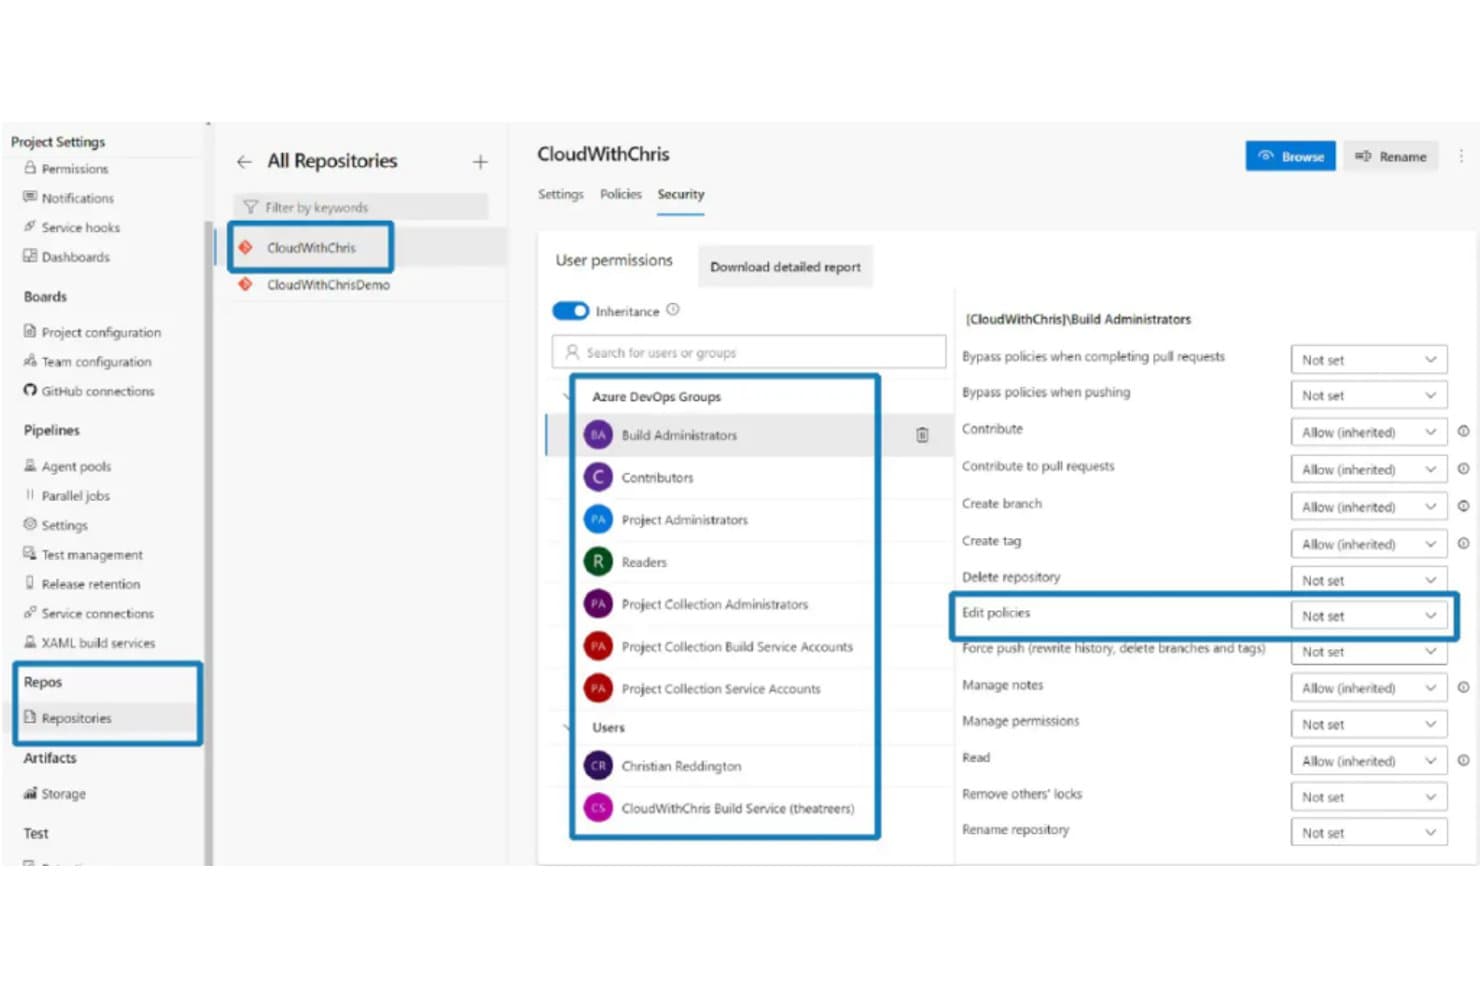Switch to the Settings tab
Image resolution: width=1480 pixels, height=987 pixels.
coord(560,194)
